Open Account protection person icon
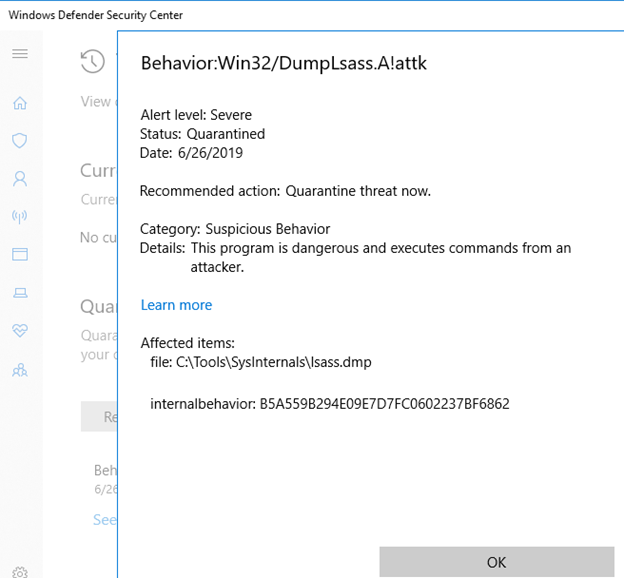The width and height of the screenshot is (624, 578). tap(20, 179)
